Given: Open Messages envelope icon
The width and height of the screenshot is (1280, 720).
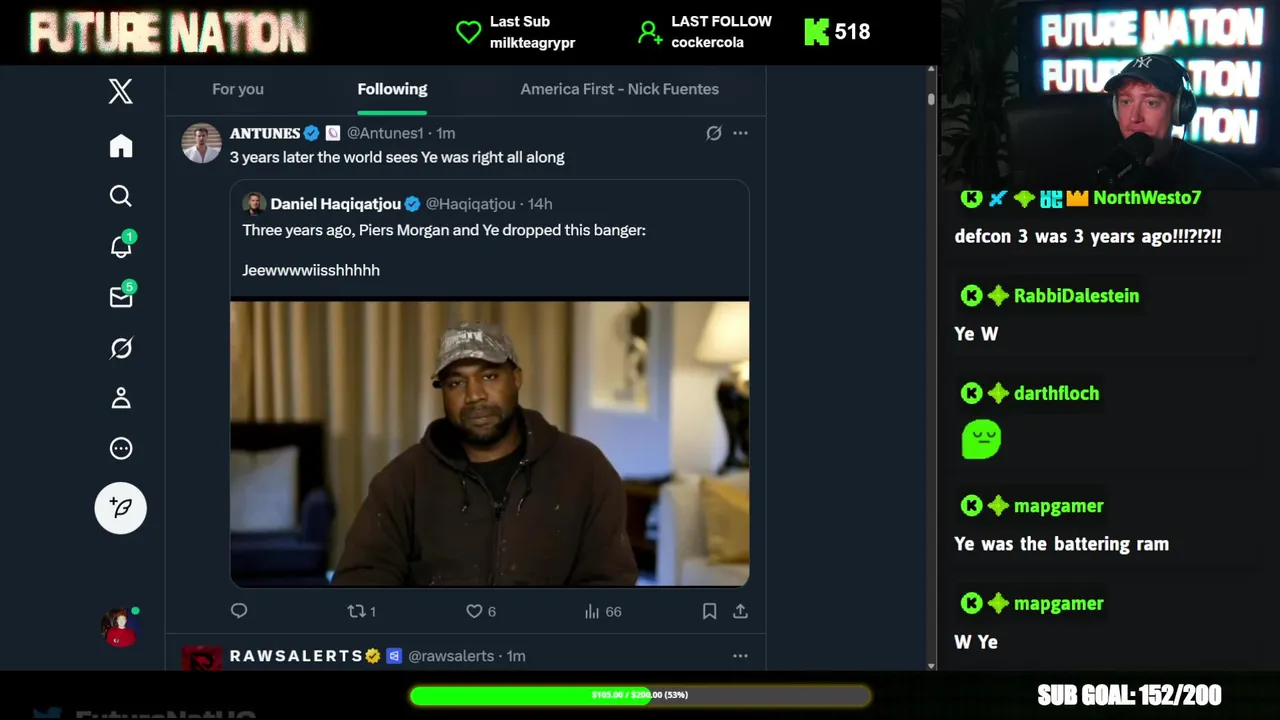Looking at the screenshot, I should [x=121, y=296].
